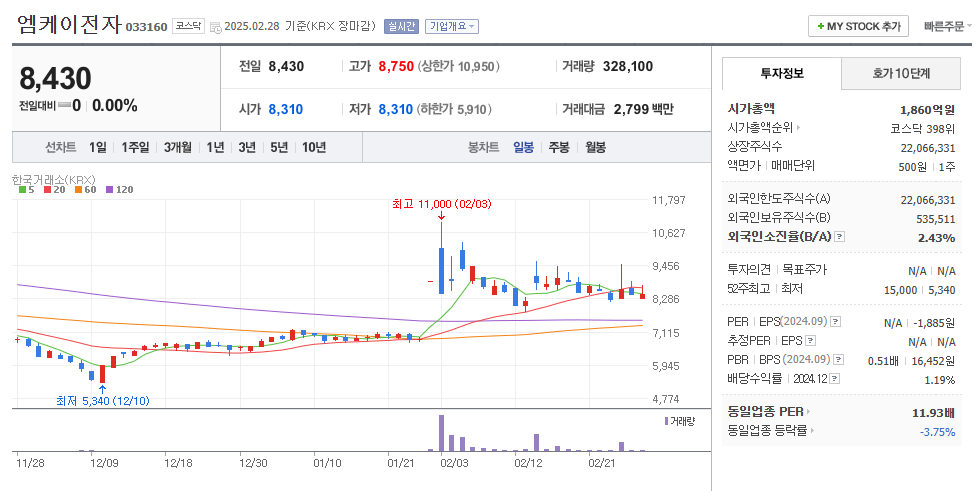
Task: Click the 거래대금 value 2,799 백만
Action: (x=644, y=109)
